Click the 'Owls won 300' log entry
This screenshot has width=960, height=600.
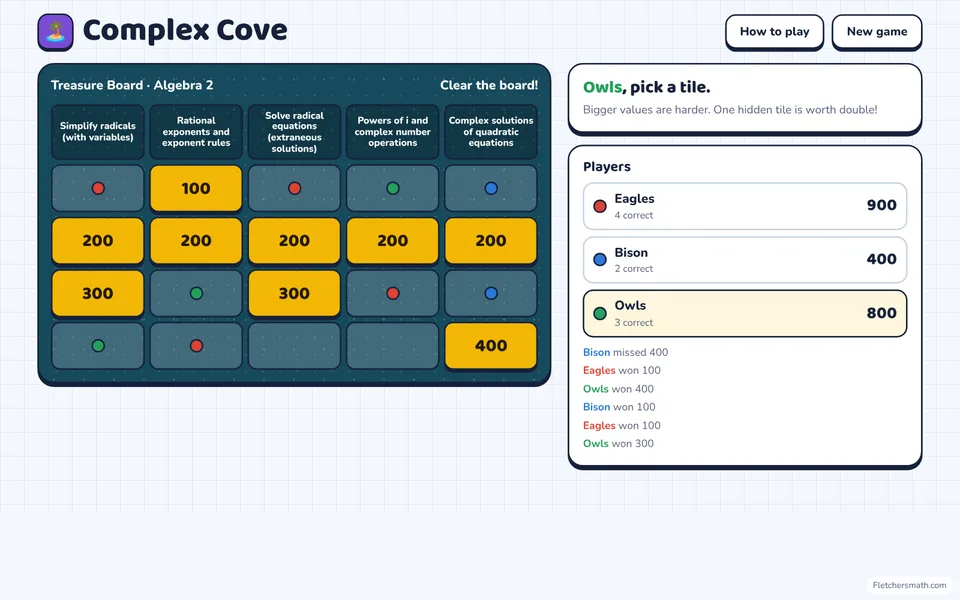point(618,443)
